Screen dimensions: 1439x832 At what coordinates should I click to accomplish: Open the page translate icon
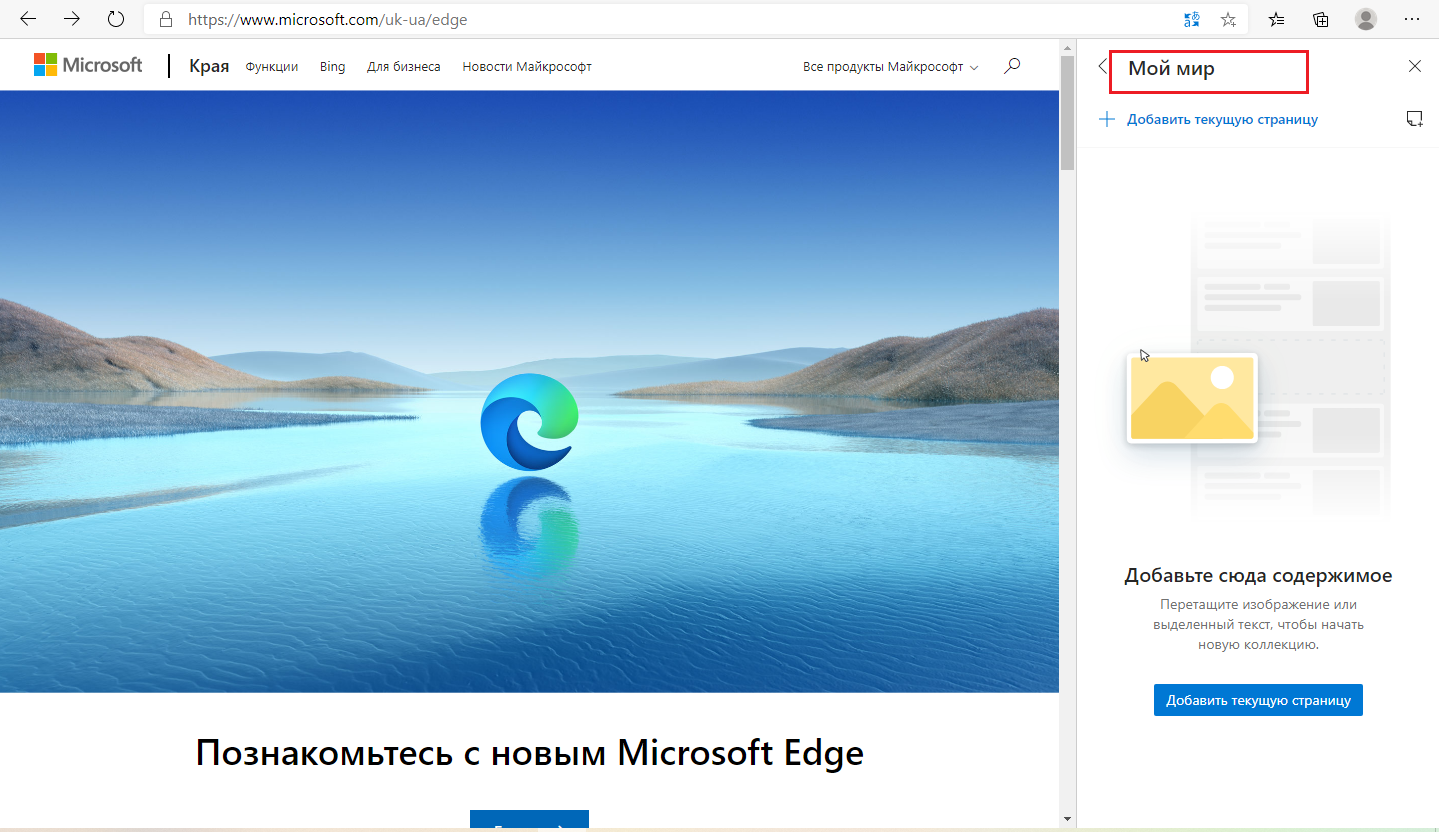click(1192, 19)
